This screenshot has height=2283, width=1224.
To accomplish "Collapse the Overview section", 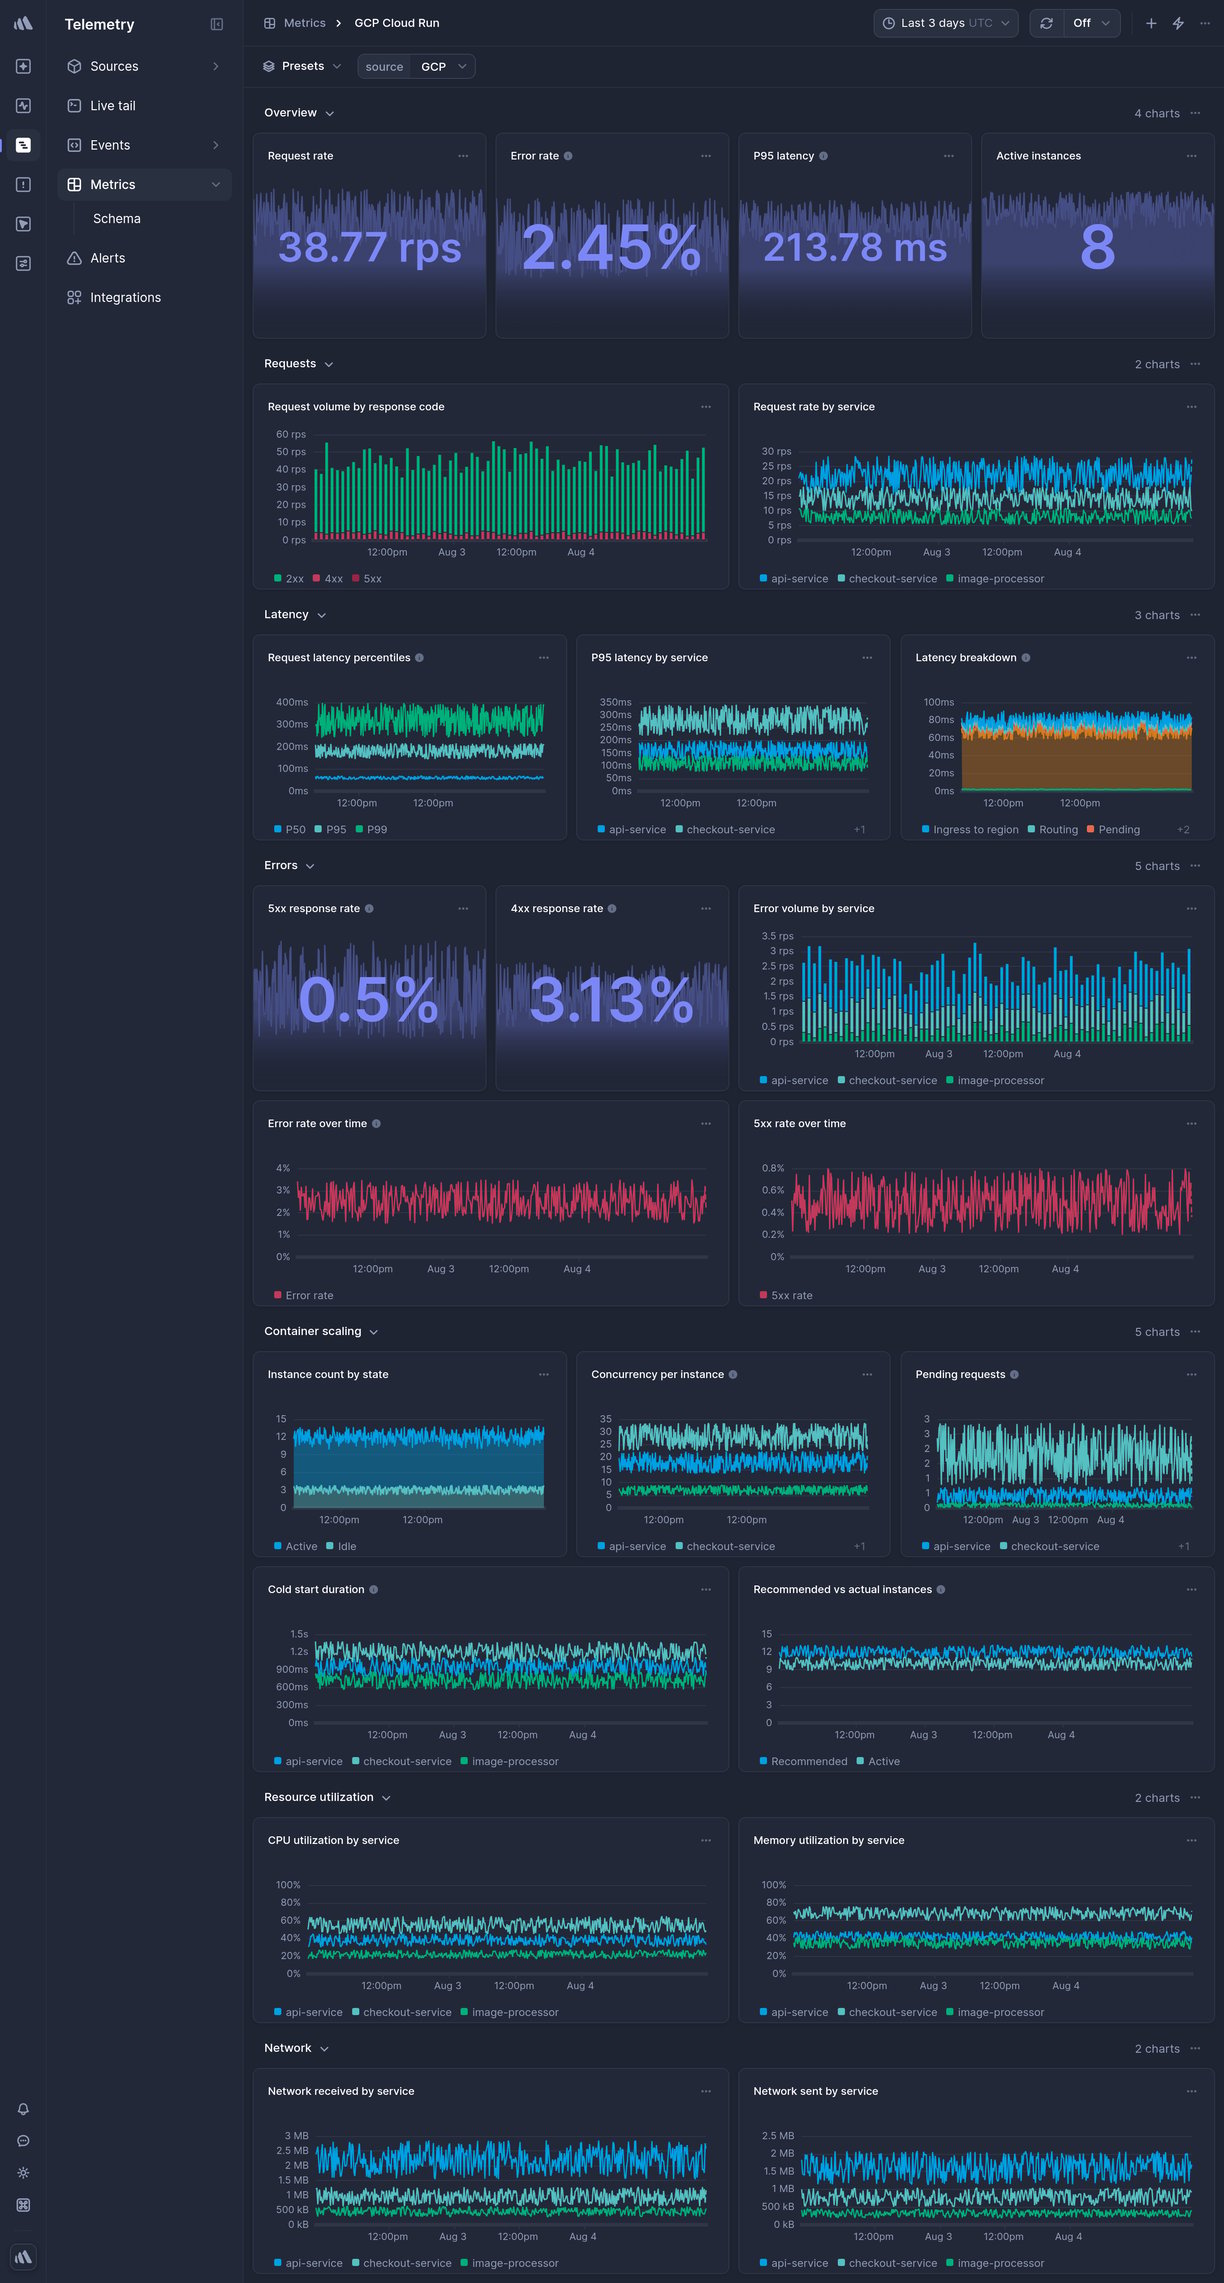I will click(299, 113).
